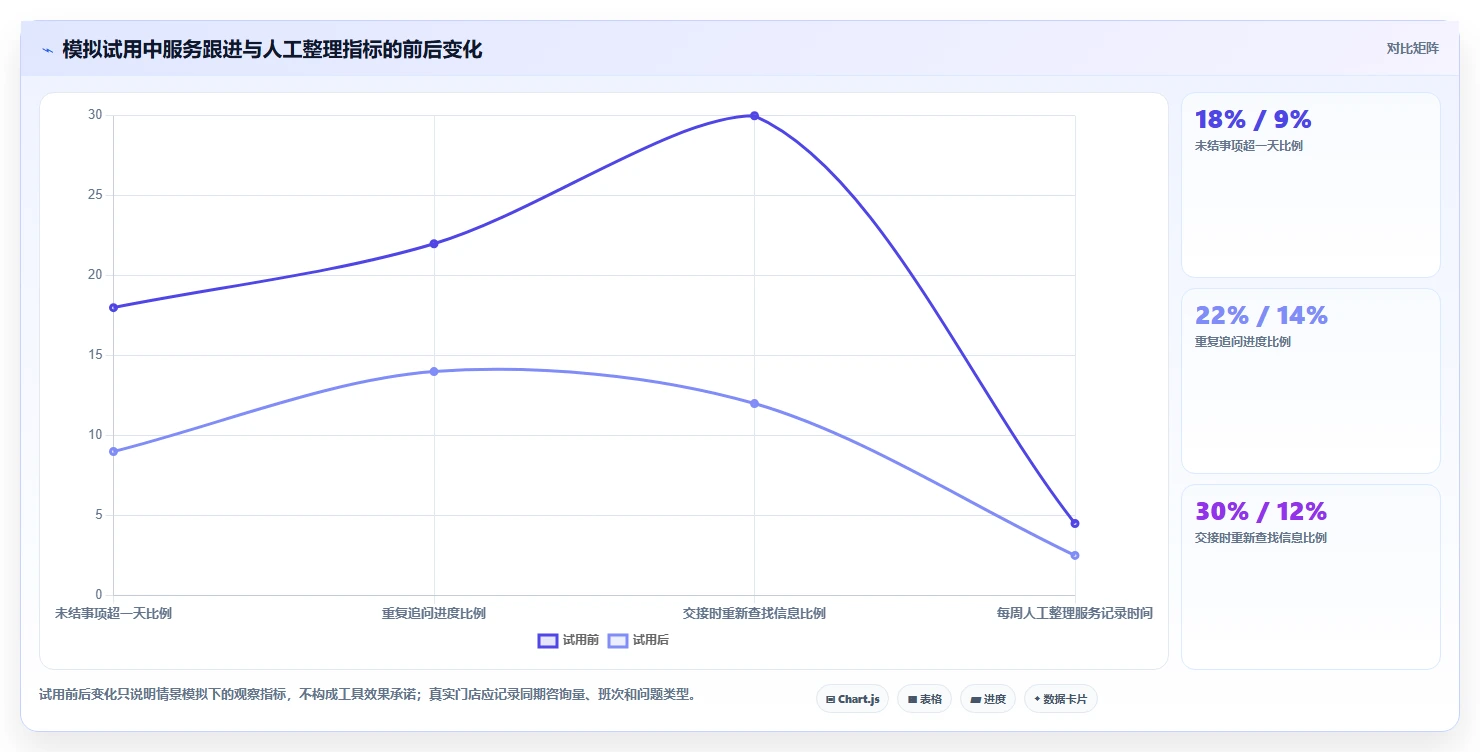Click the chart title 模拟试用中服务跟进 heading

point(272,49)
